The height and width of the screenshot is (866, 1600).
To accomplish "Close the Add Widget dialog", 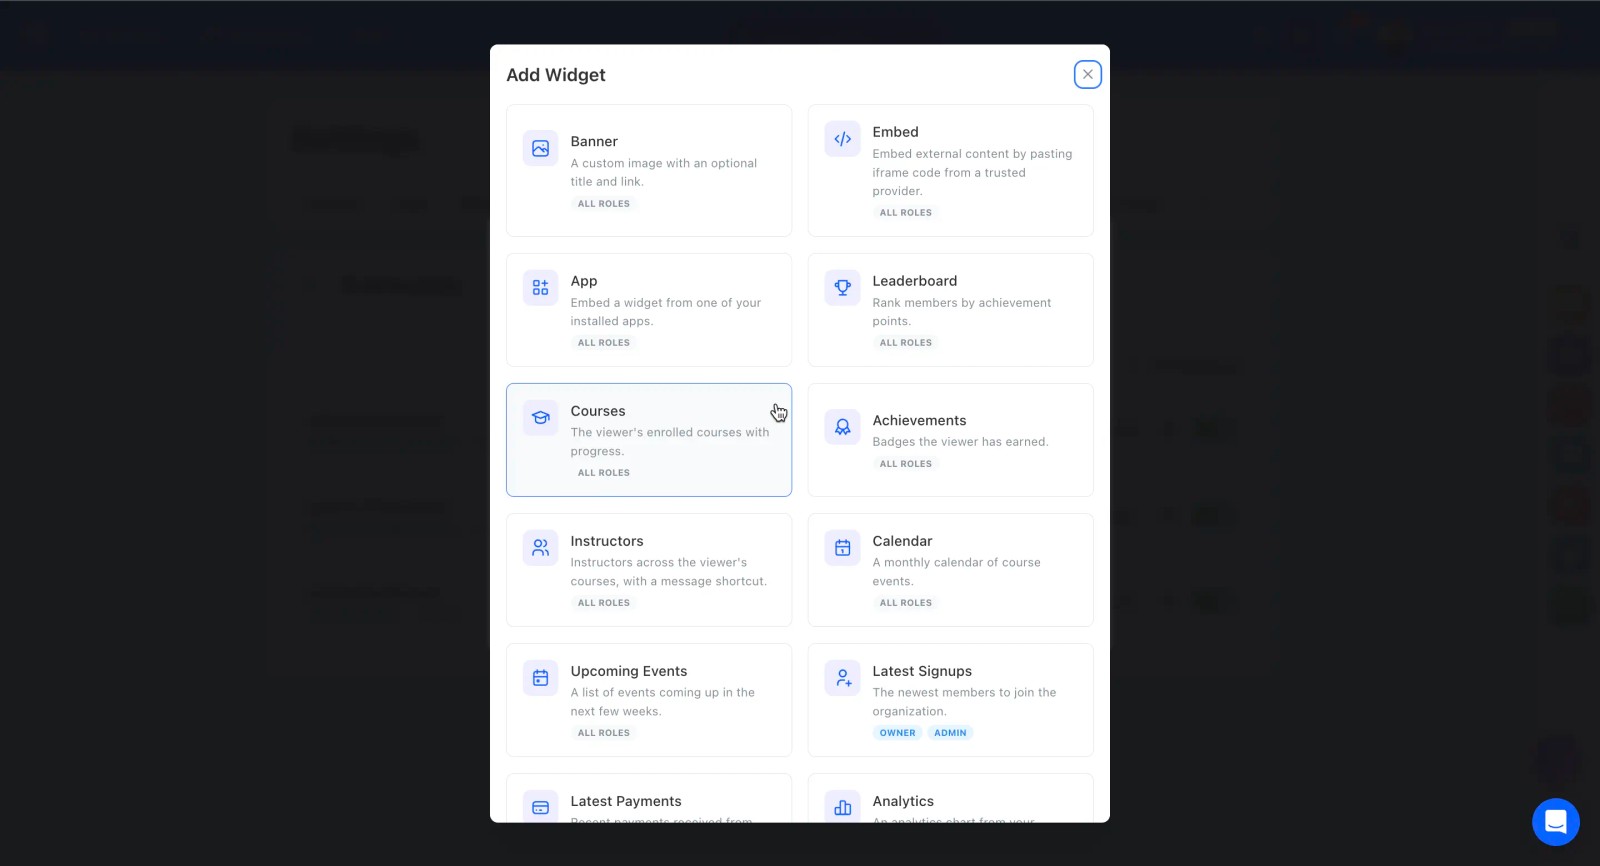I will [1088, 74].
